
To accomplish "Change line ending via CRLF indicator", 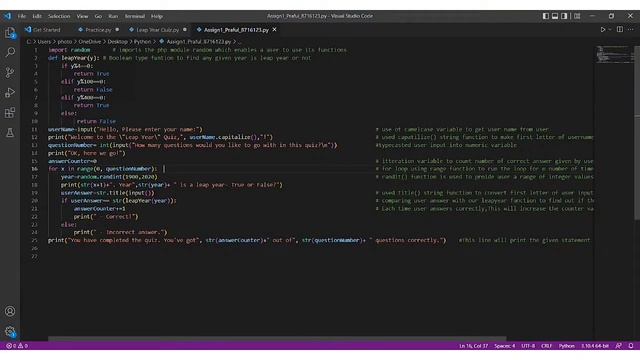I will pyautogui.click(x=546, y=346).
